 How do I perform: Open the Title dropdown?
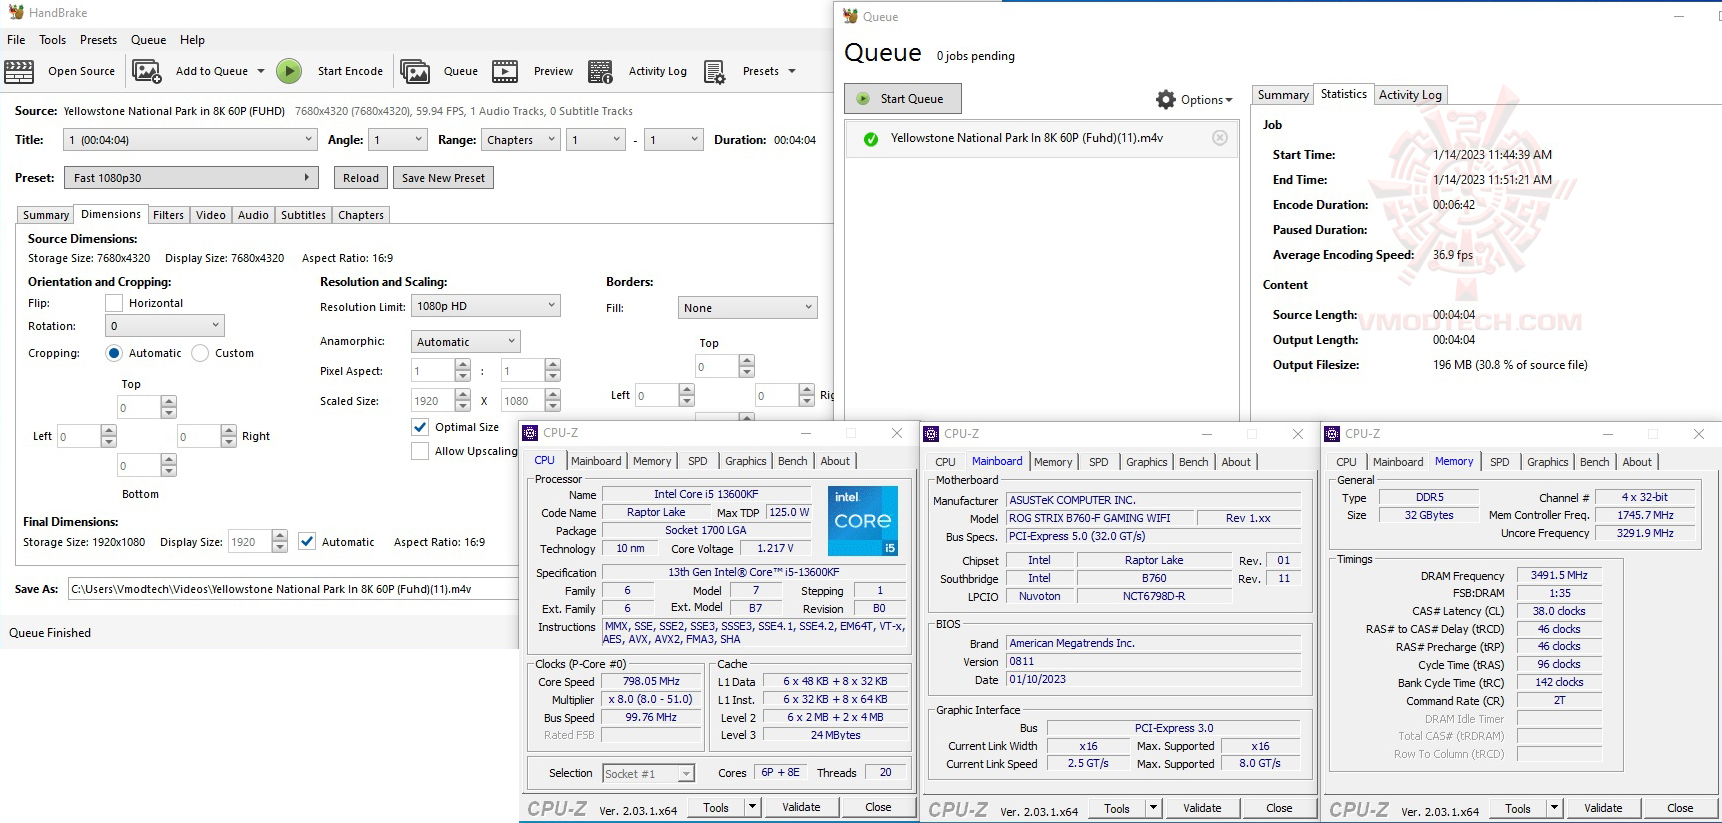[x=190, y=140]
